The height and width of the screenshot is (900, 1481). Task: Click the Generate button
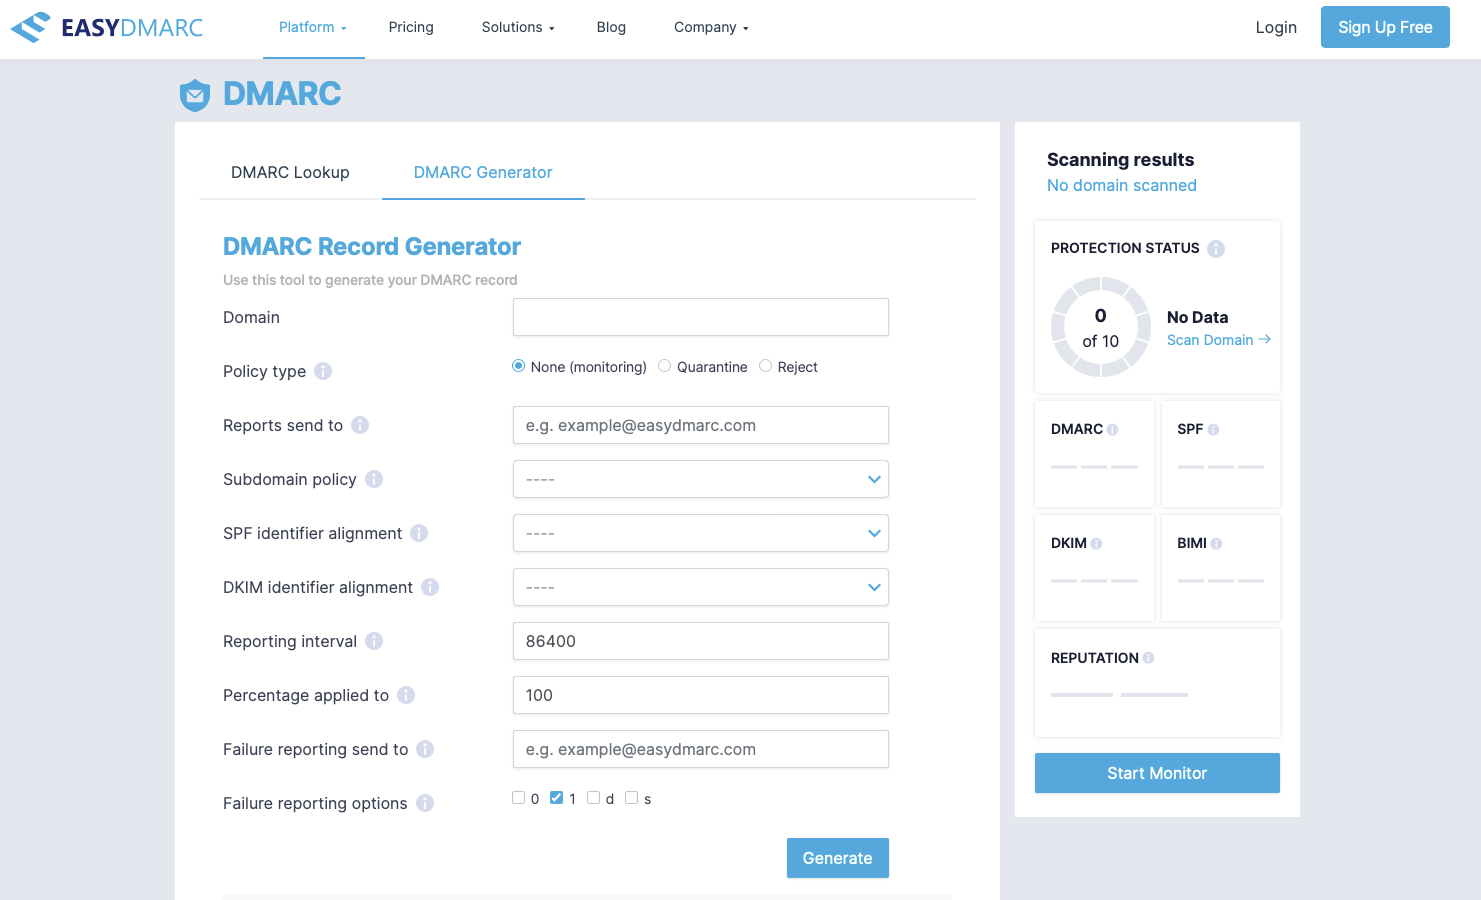coord(837,858)
